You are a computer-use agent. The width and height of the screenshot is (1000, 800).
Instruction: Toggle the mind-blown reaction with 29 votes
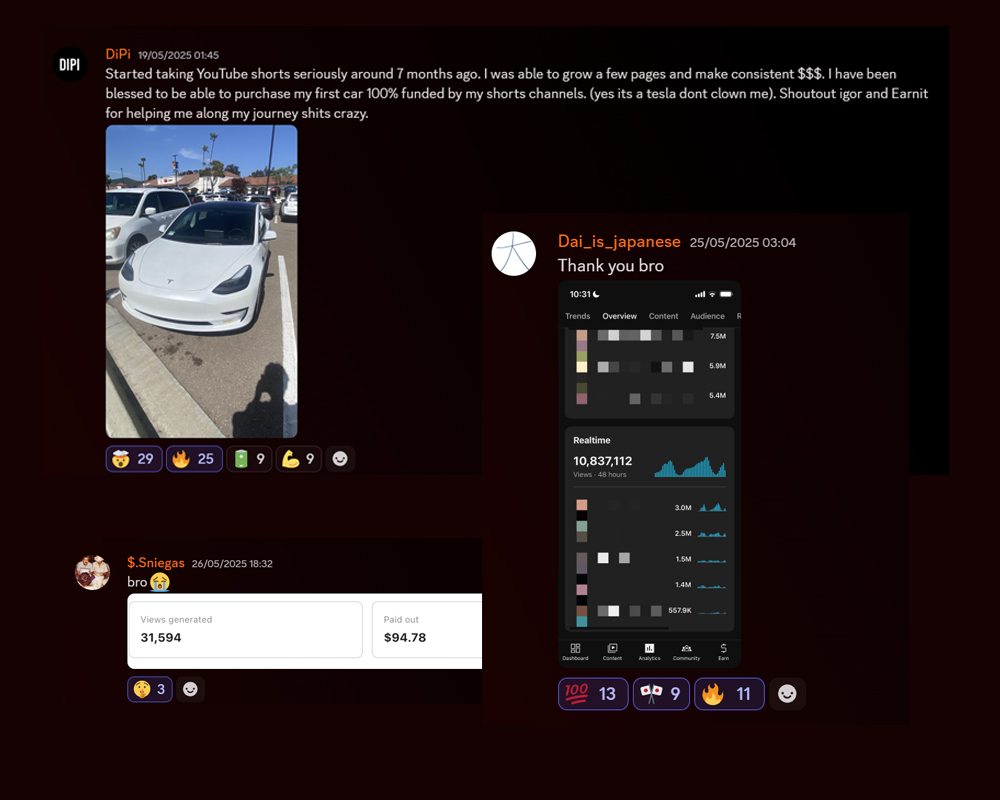pos(134,459)
